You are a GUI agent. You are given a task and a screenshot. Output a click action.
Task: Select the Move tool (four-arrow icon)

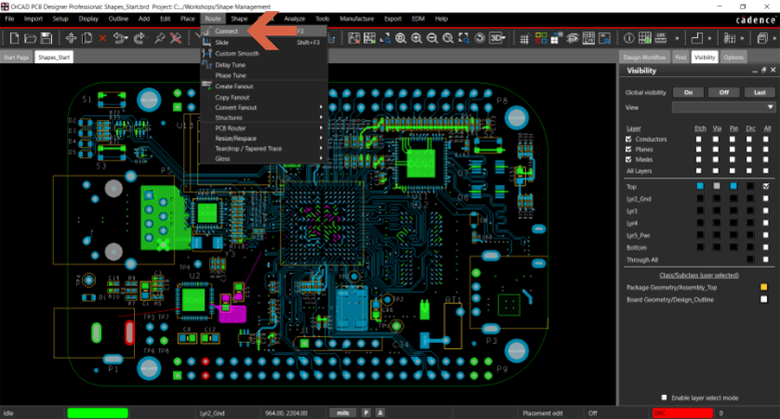(x=71, y=38)
